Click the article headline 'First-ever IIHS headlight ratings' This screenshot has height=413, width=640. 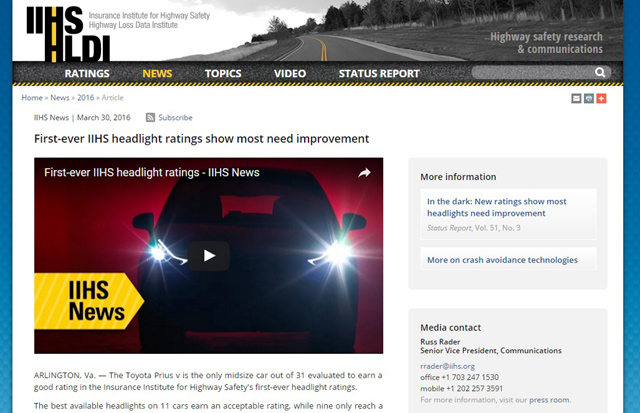pos(202,139)
